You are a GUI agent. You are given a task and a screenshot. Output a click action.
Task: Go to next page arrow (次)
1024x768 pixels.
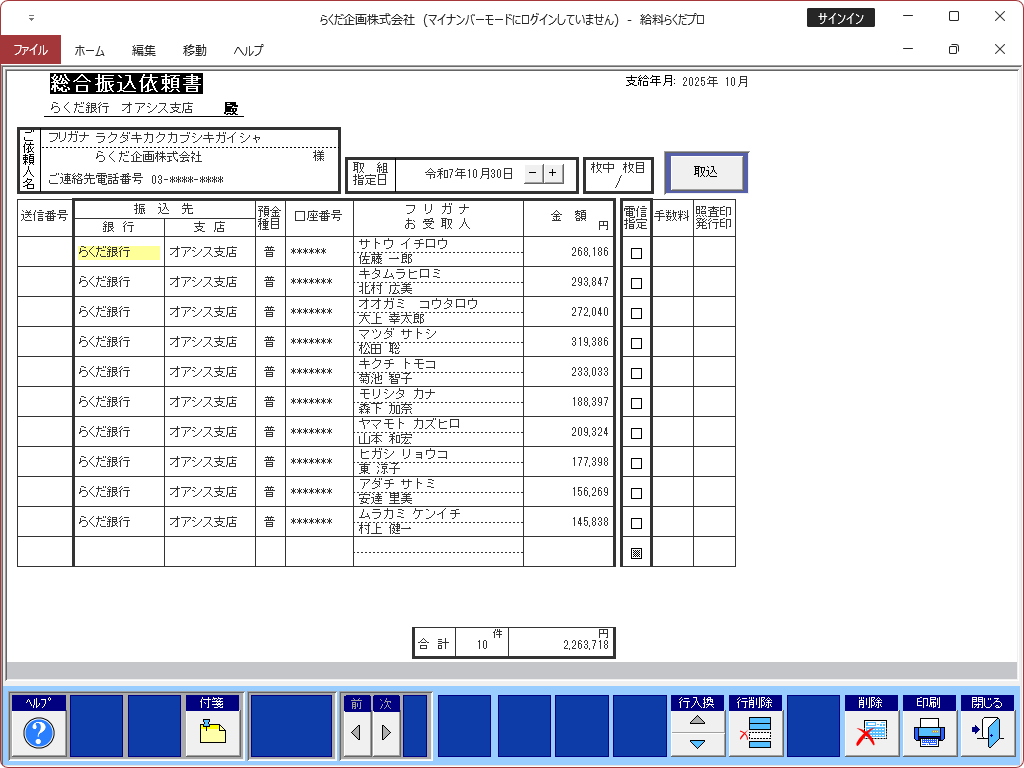pos(386,733)
